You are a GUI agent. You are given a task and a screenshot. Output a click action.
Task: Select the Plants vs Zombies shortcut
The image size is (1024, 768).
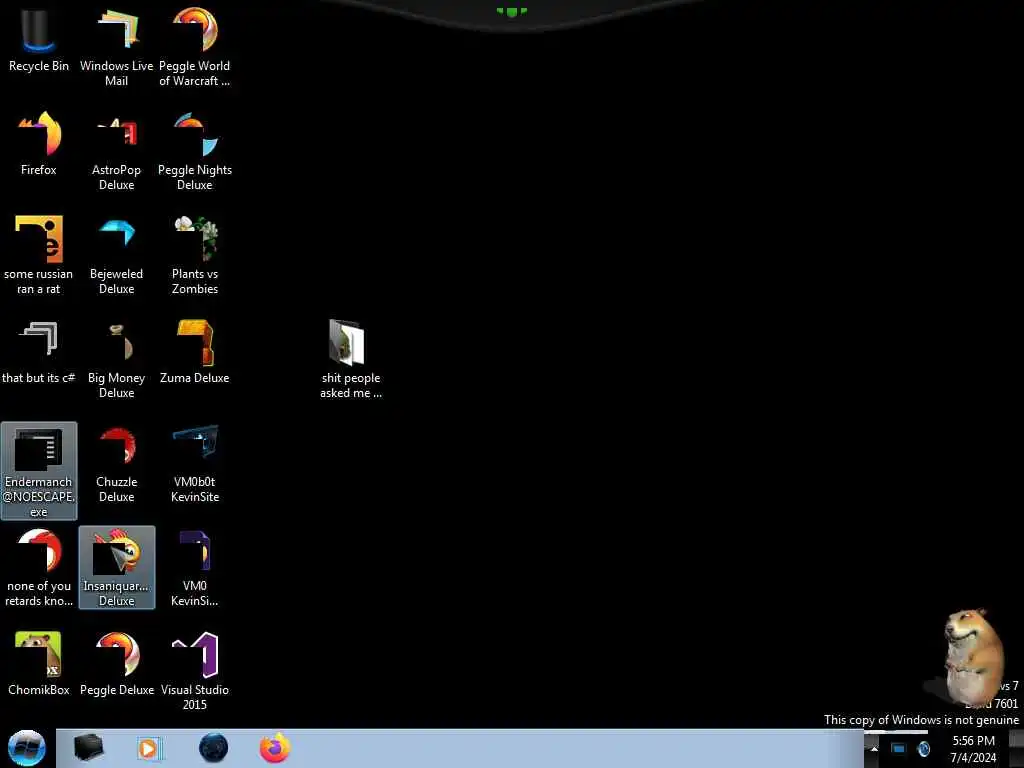click(x=195, y=255)
